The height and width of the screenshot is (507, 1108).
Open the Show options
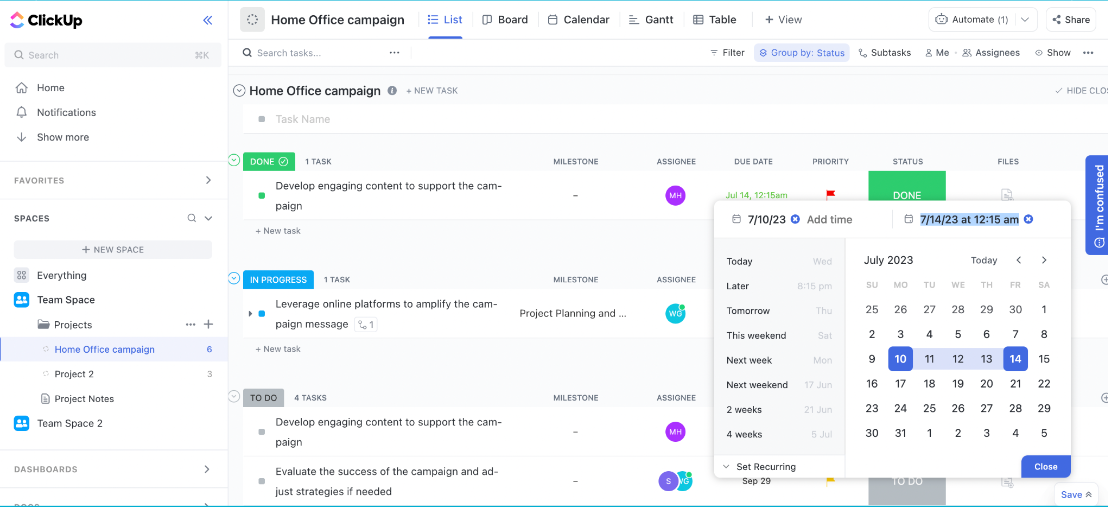point(1053,53)
